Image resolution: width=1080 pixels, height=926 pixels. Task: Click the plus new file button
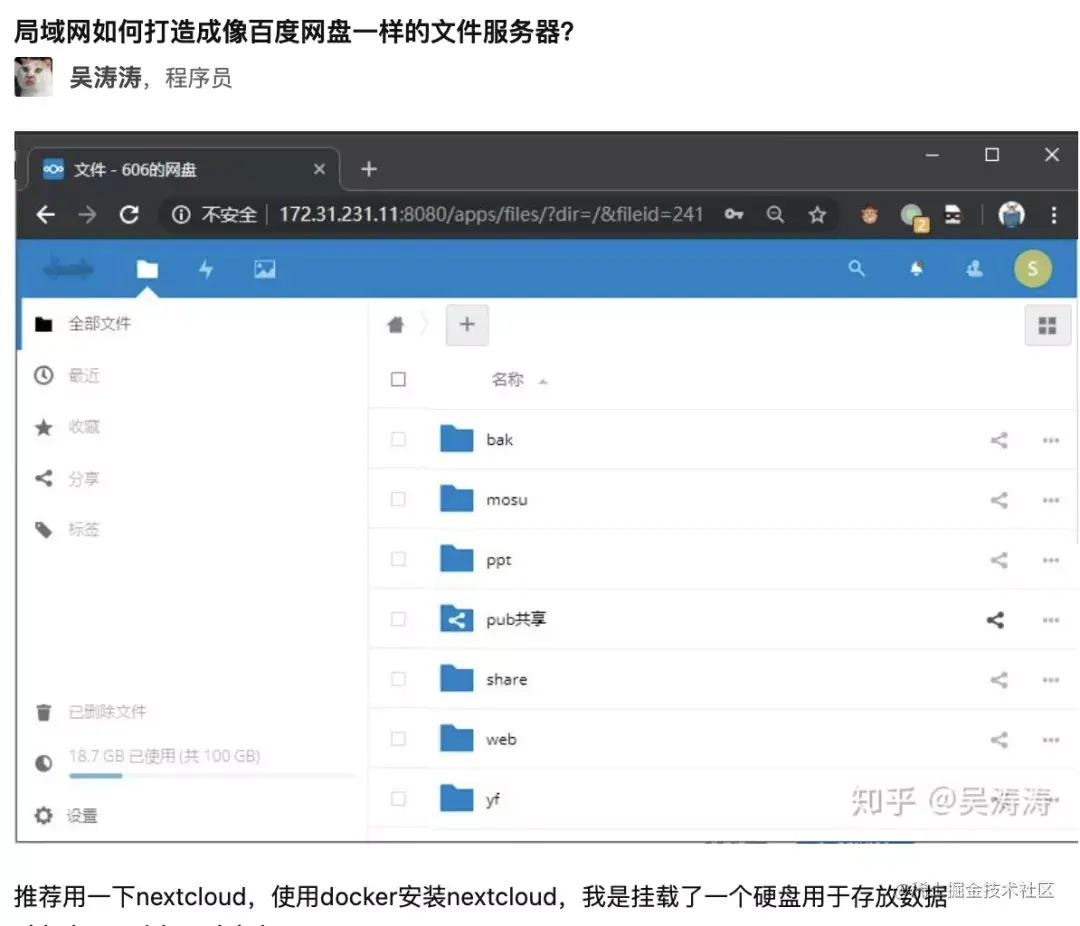467,325
